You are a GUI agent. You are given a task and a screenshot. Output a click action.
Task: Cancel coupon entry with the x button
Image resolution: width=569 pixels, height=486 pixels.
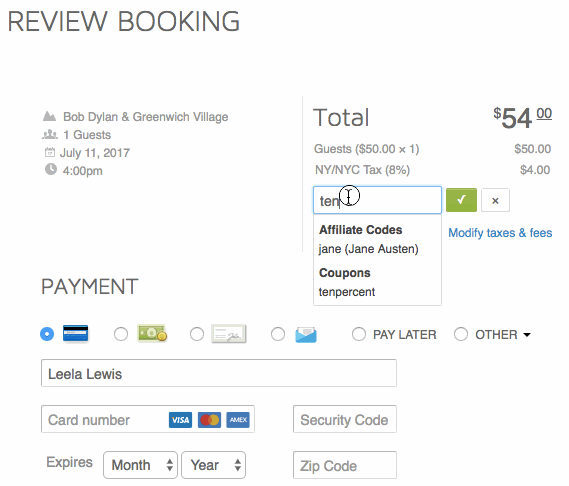pos(495,200)
